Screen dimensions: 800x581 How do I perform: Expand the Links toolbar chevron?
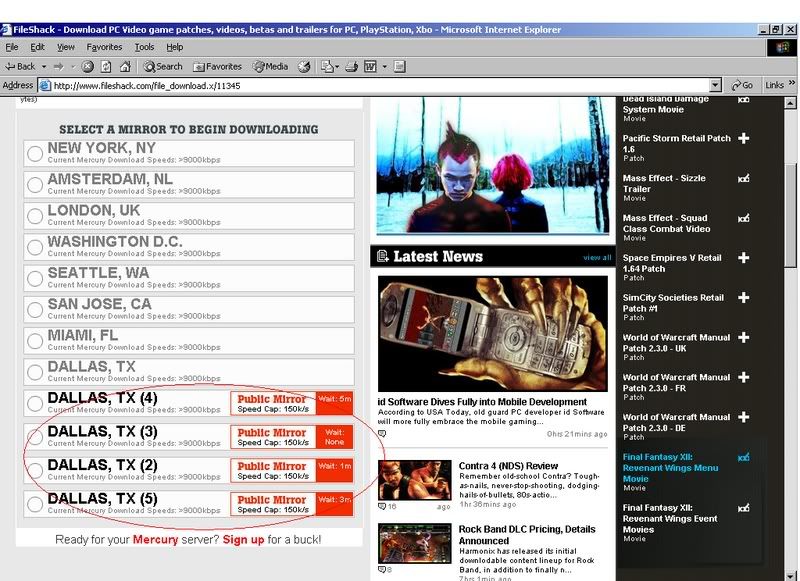point(792,85)
